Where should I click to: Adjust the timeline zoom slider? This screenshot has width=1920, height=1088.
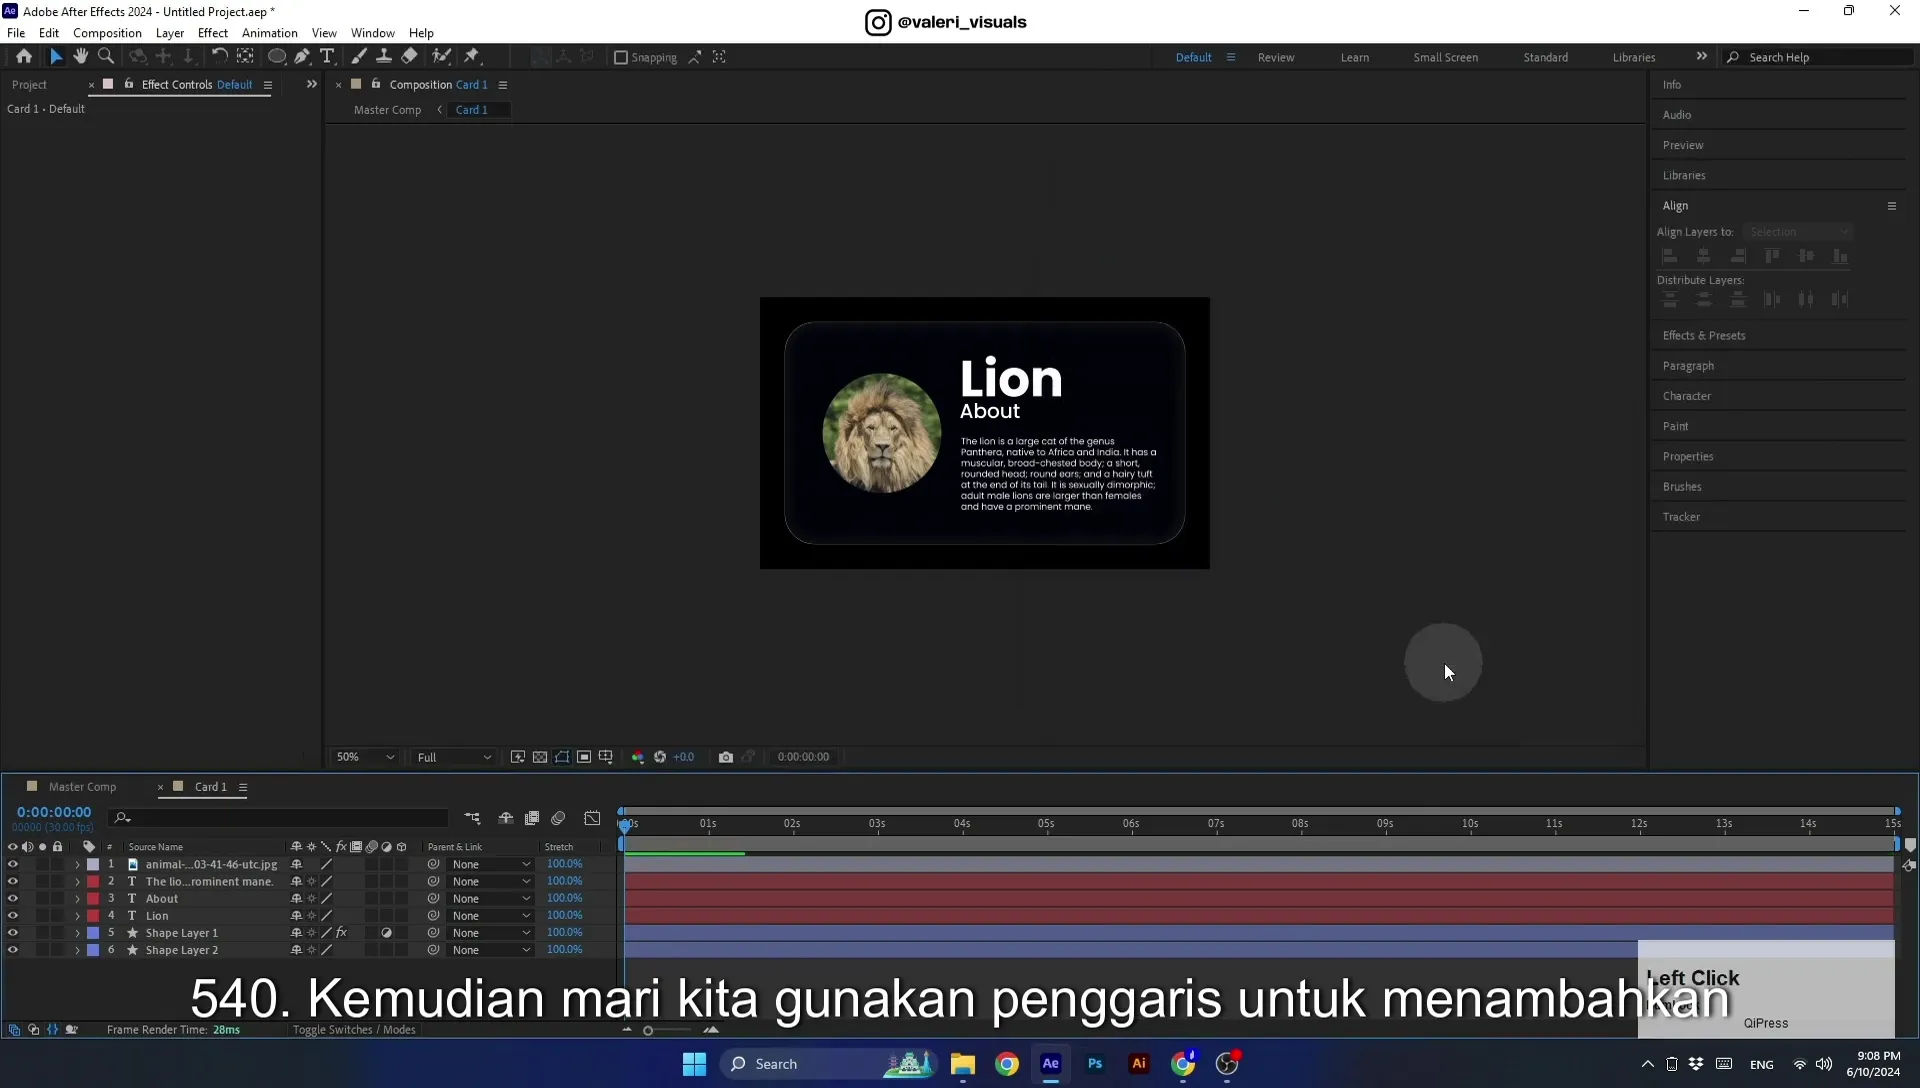[648, 1030]
